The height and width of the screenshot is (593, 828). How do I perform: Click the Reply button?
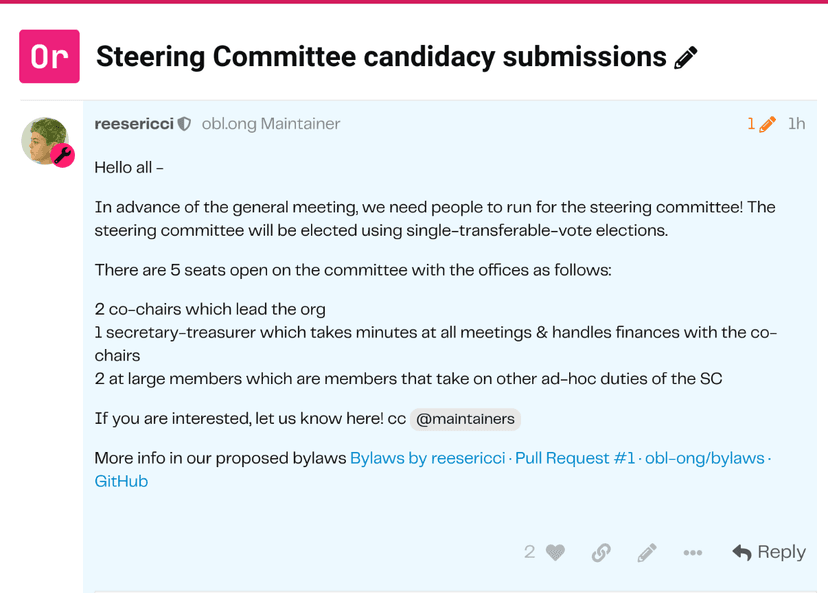click(769, 552)
